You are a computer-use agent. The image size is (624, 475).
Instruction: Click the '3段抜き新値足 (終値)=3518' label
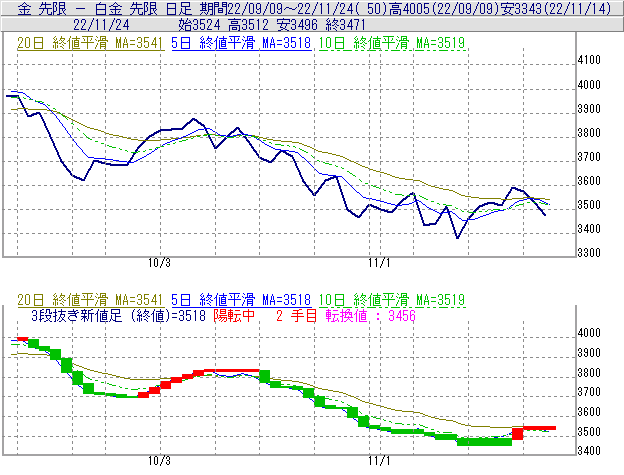pos(118,316)
